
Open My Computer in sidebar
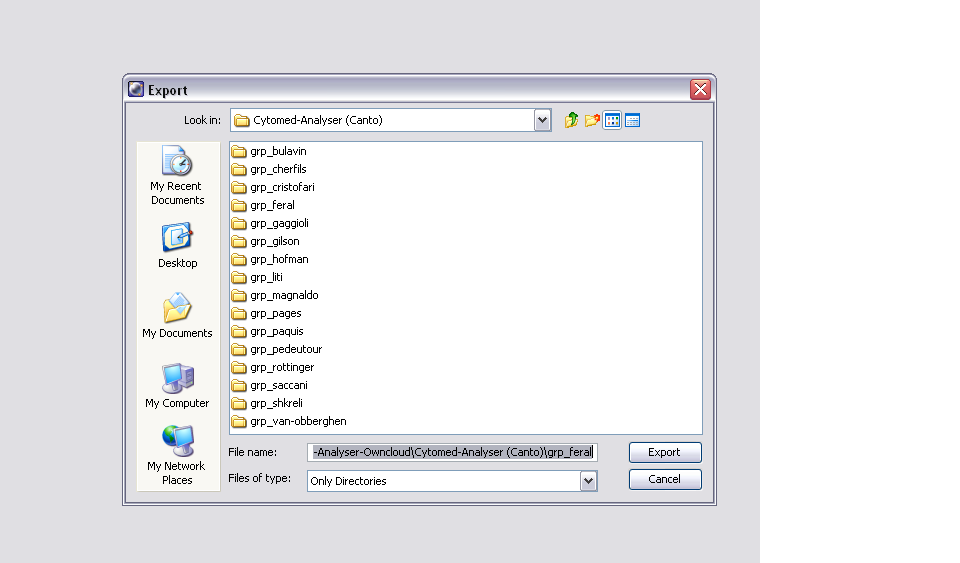(x=177, y=385)
